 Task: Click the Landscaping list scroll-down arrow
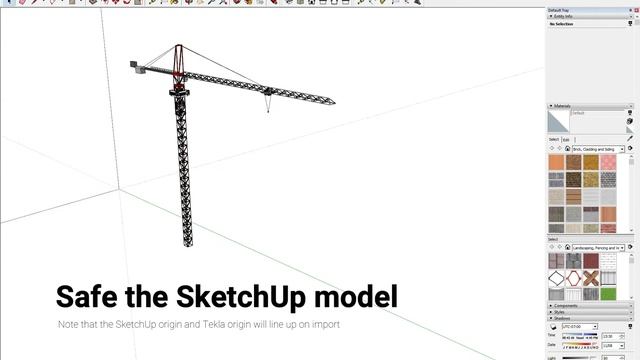[x=631, y=298]
